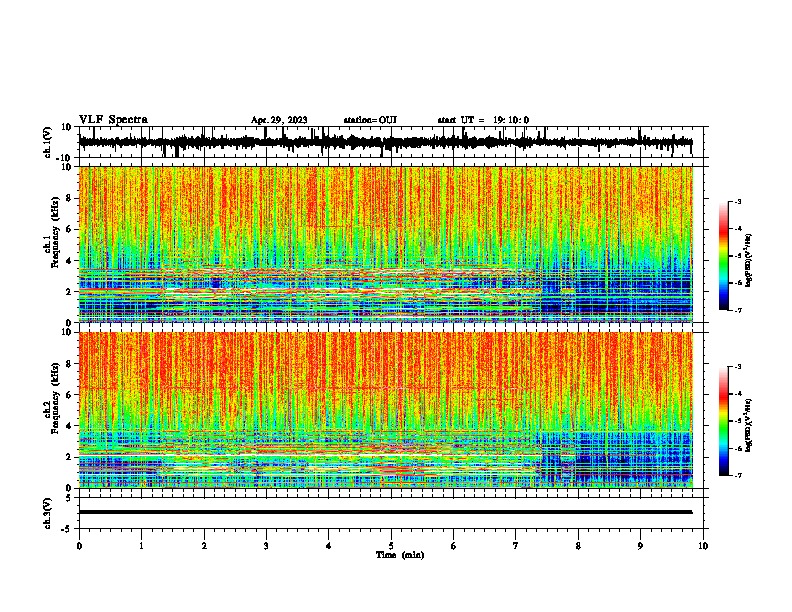Click the "-7" label on ch.2 color bar
The image size is (792, 612).
click(x=738, y=475)
